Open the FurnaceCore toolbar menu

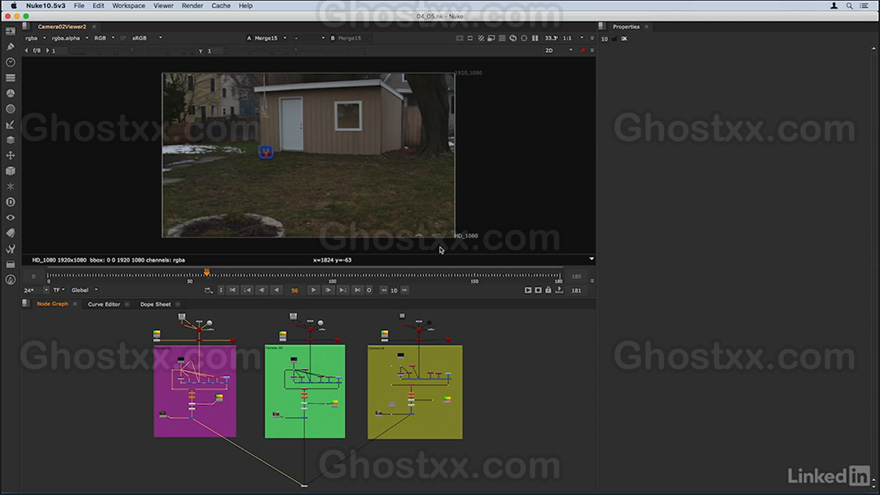point(10,279)
